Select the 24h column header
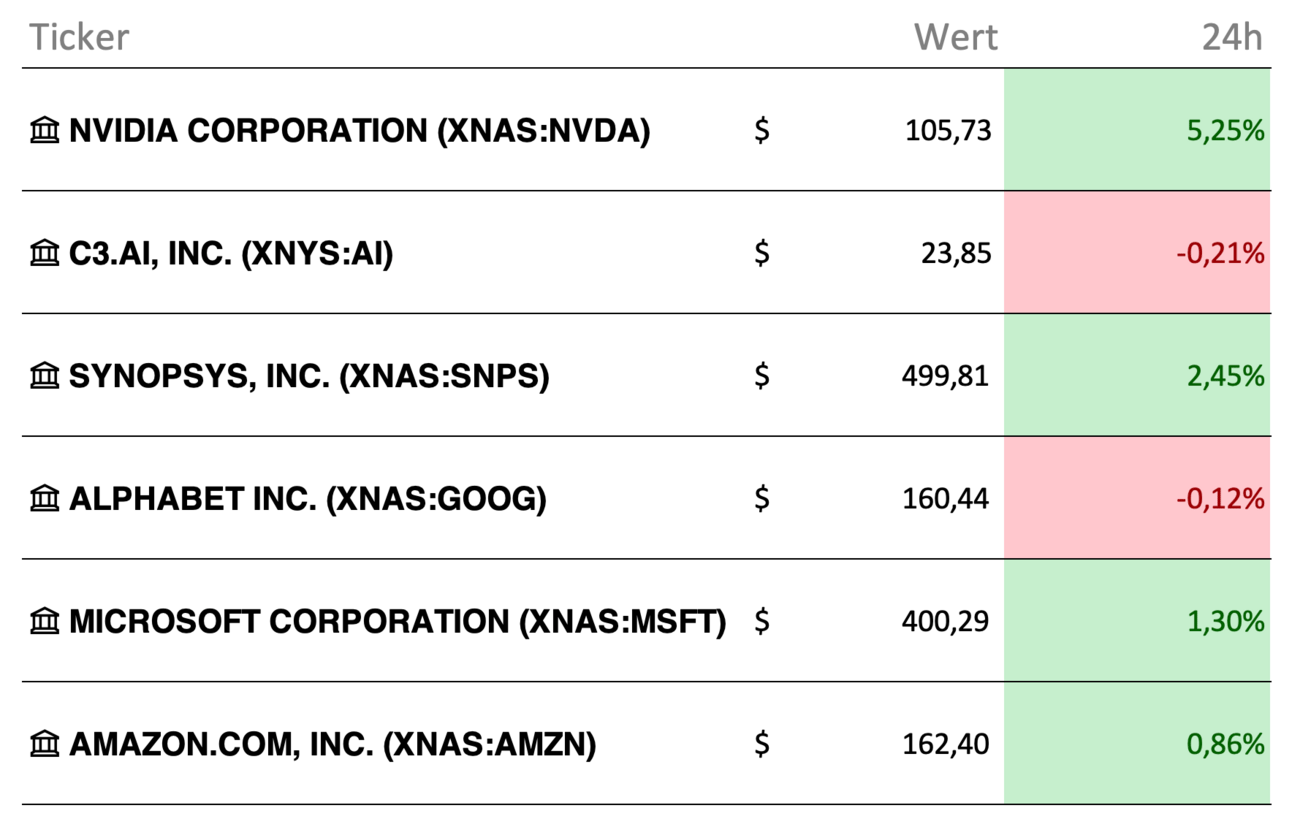Image resolution: width=1292 pixels, height=827 pixels. point(1232,38)
